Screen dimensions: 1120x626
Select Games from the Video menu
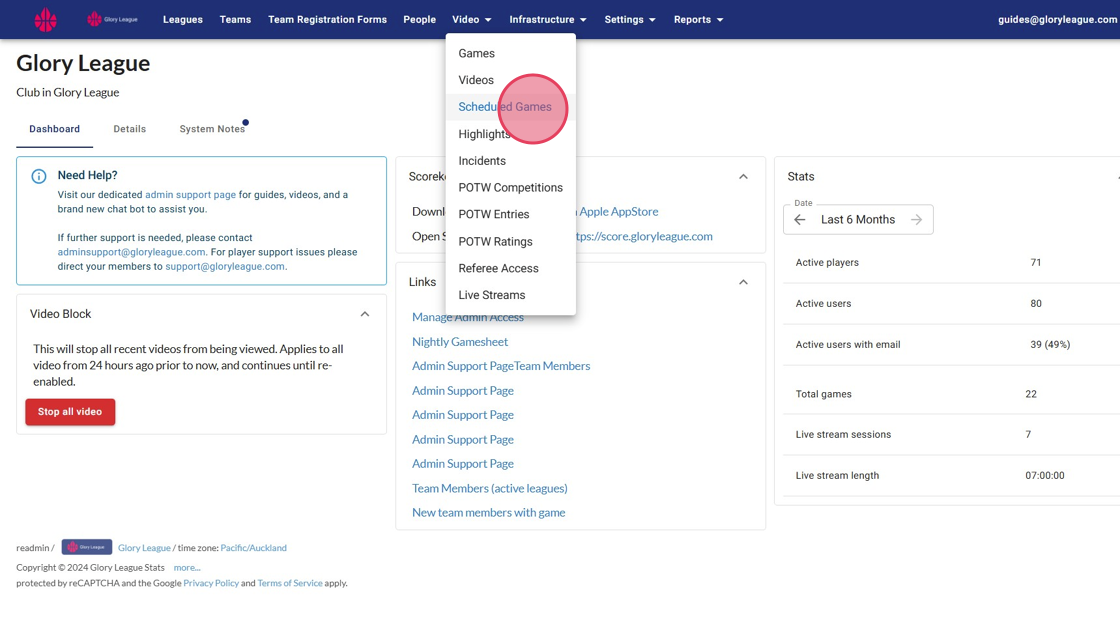point(511,54)
